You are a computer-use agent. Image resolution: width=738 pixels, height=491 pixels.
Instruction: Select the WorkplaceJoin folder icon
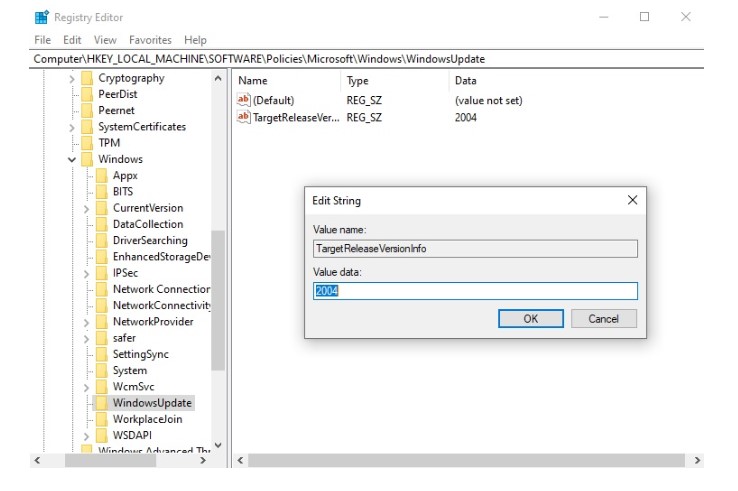coord(102,419)
